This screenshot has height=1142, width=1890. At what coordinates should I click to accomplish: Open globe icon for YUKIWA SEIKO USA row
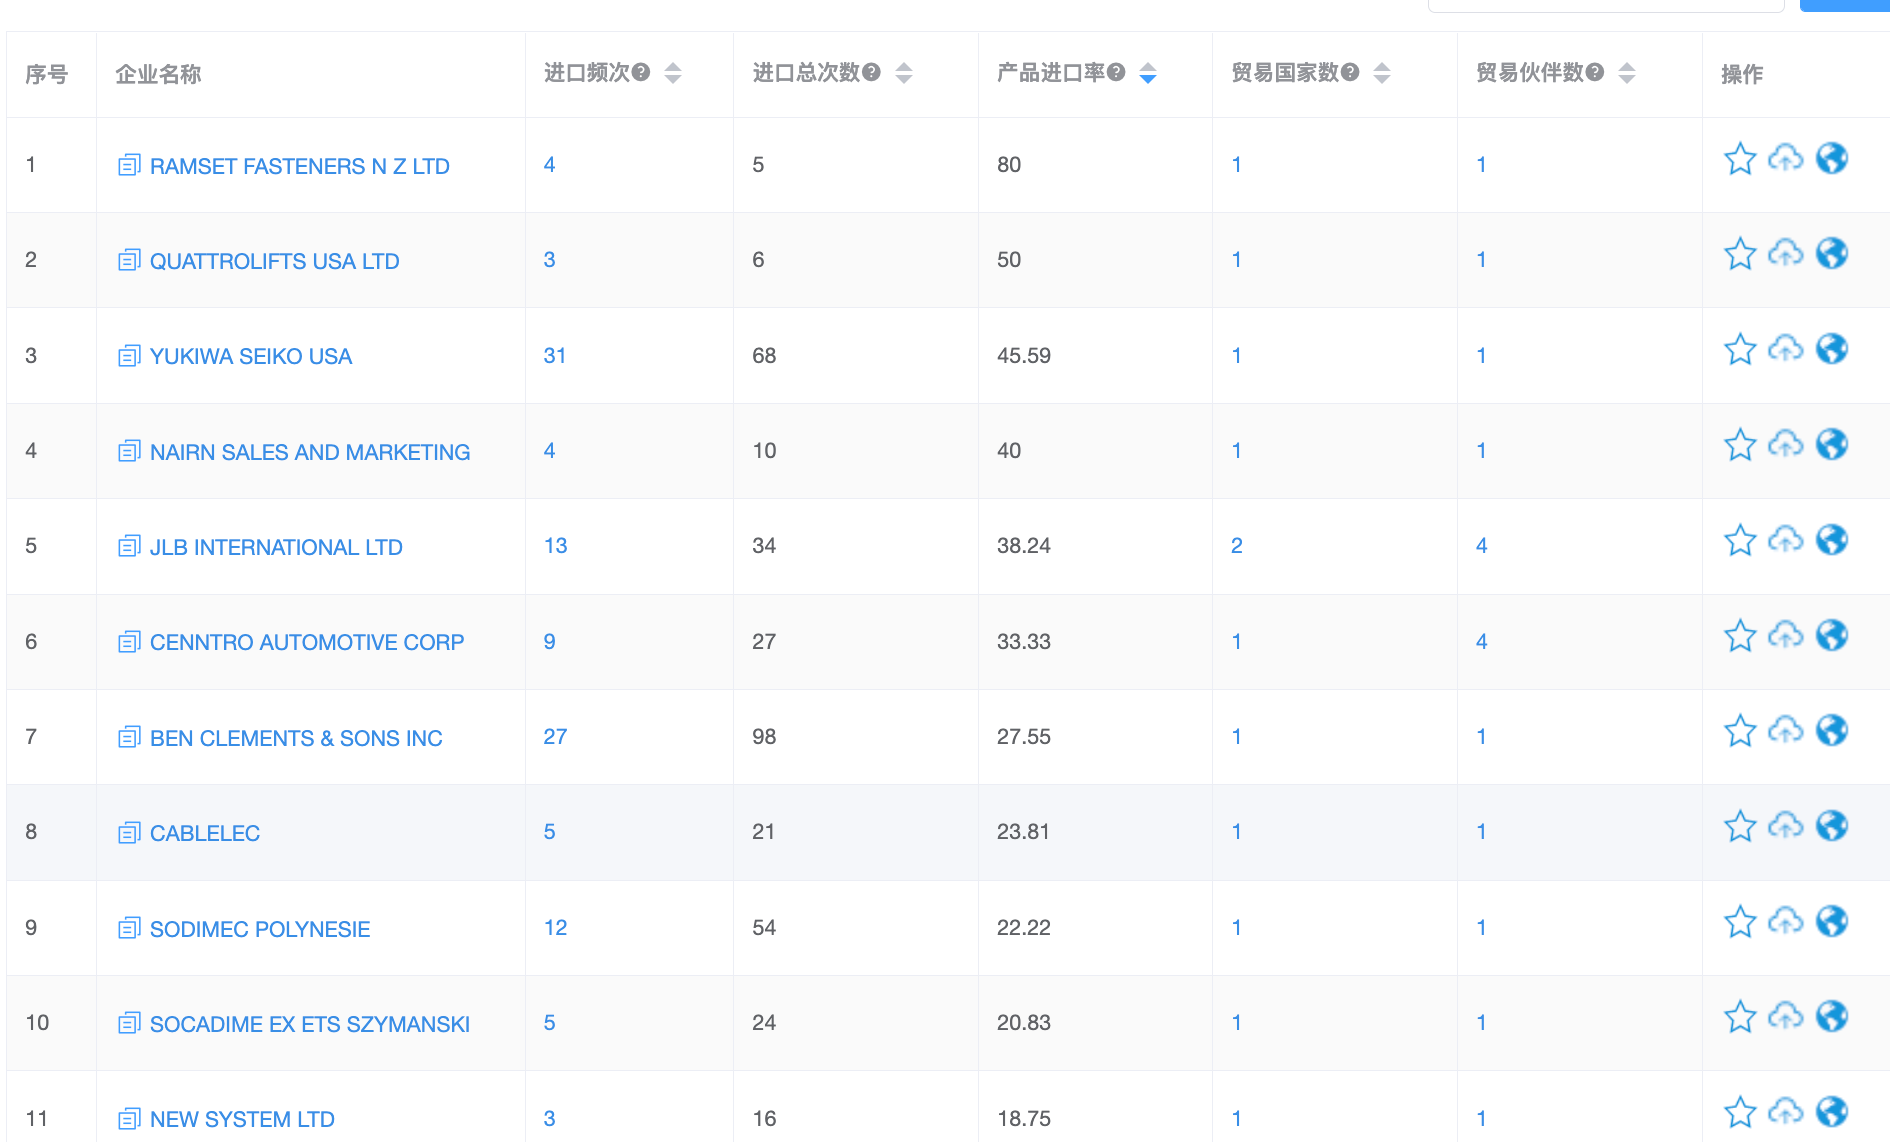point(1832,349)
